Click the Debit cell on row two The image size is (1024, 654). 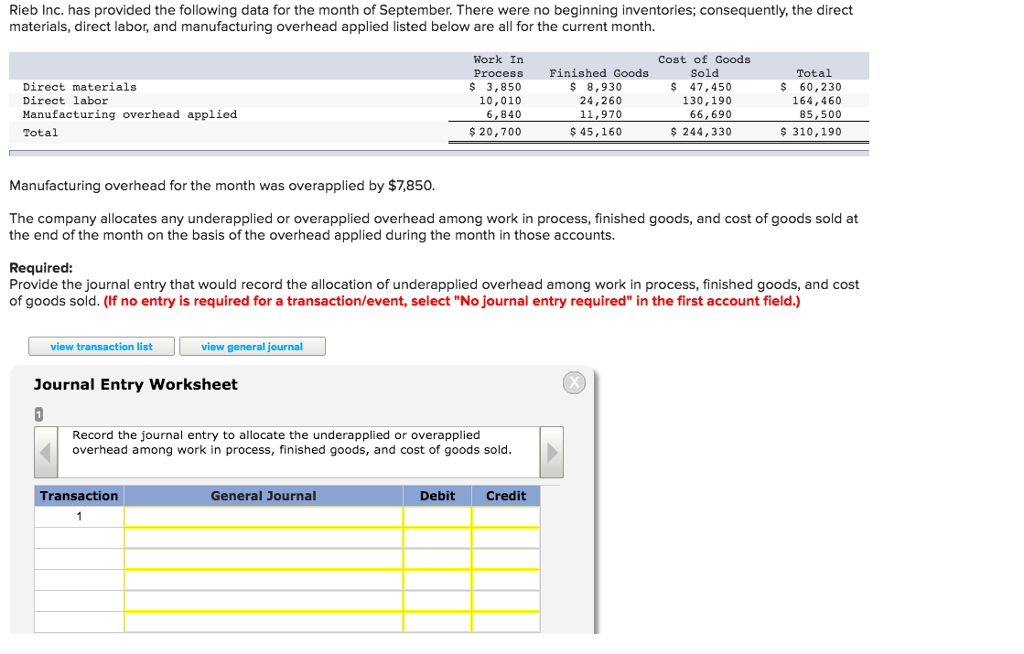(x=437, y=536)
